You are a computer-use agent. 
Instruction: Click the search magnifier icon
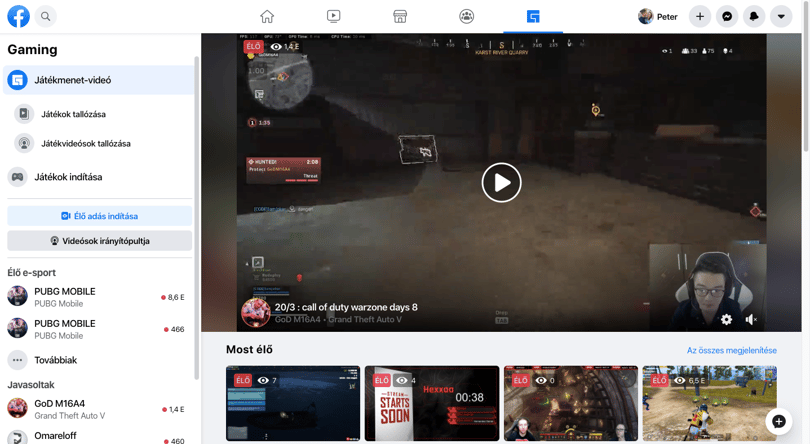[x=46, y=17]
